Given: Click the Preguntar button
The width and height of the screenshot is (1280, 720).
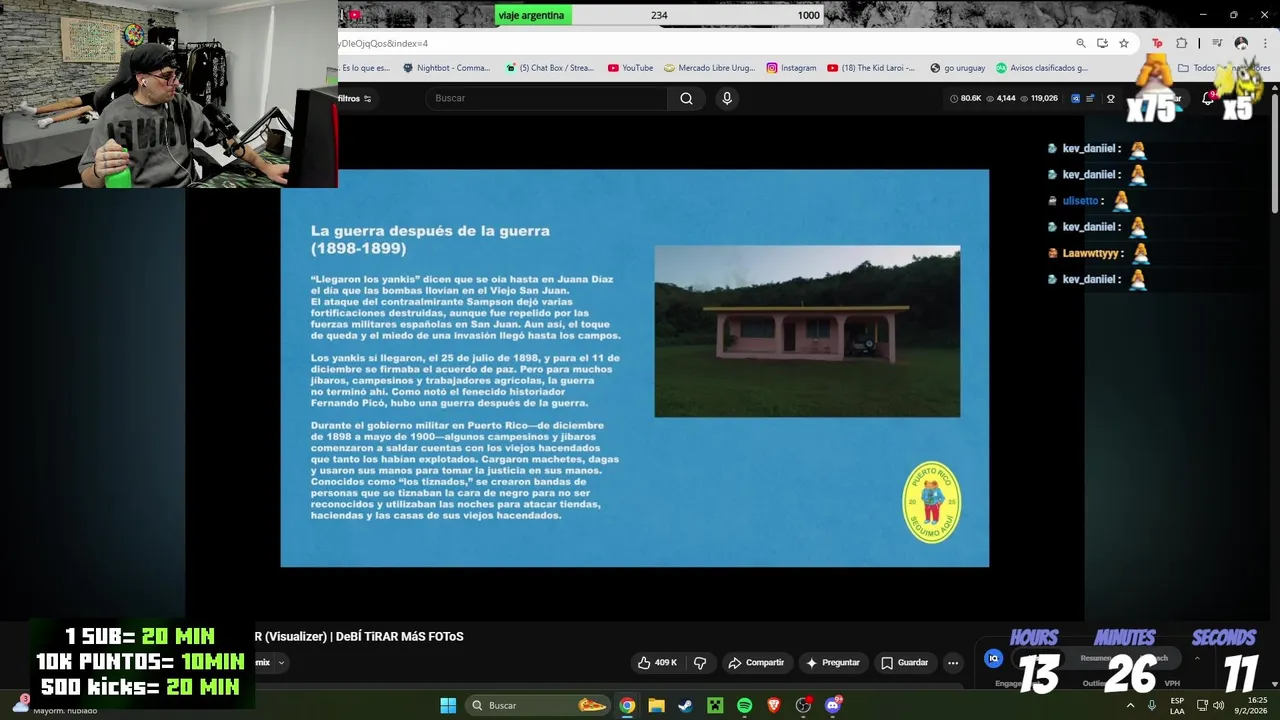Looking at the screenshot, I should point(832,662).
